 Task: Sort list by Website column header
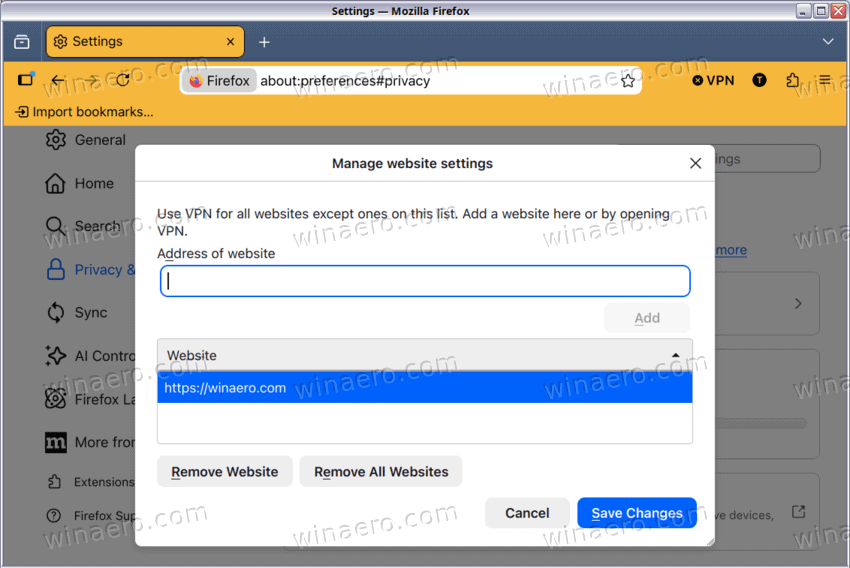(424, 355)
